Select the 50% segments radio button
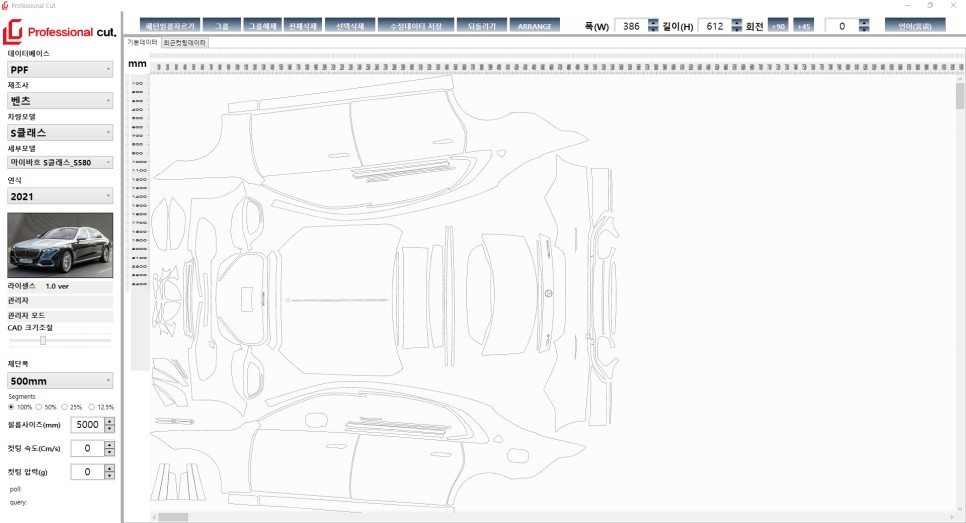 (39, 407)
